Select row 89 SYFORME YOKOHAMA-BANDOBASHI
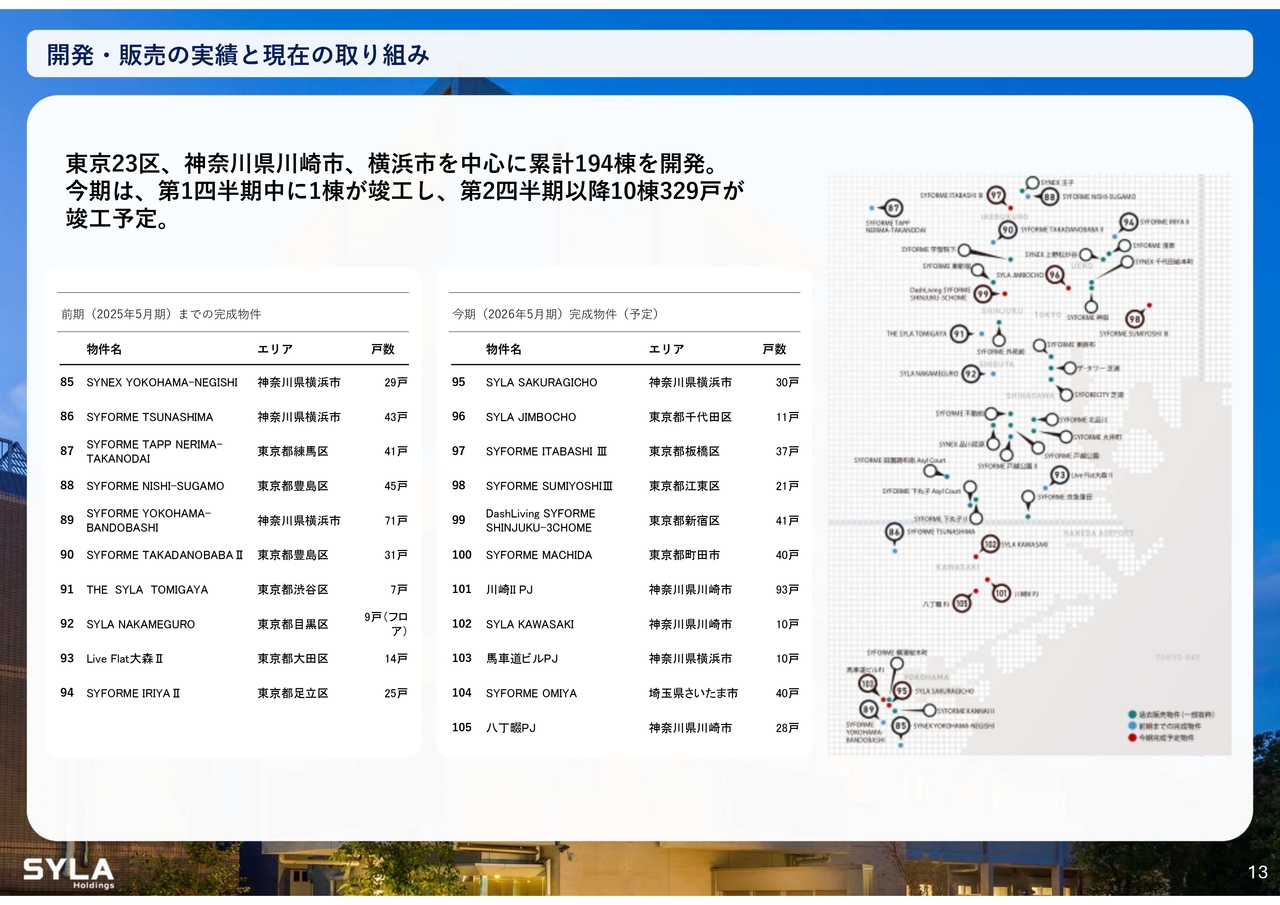Viewport: 1280px width, 905px height. pos(233,520)
